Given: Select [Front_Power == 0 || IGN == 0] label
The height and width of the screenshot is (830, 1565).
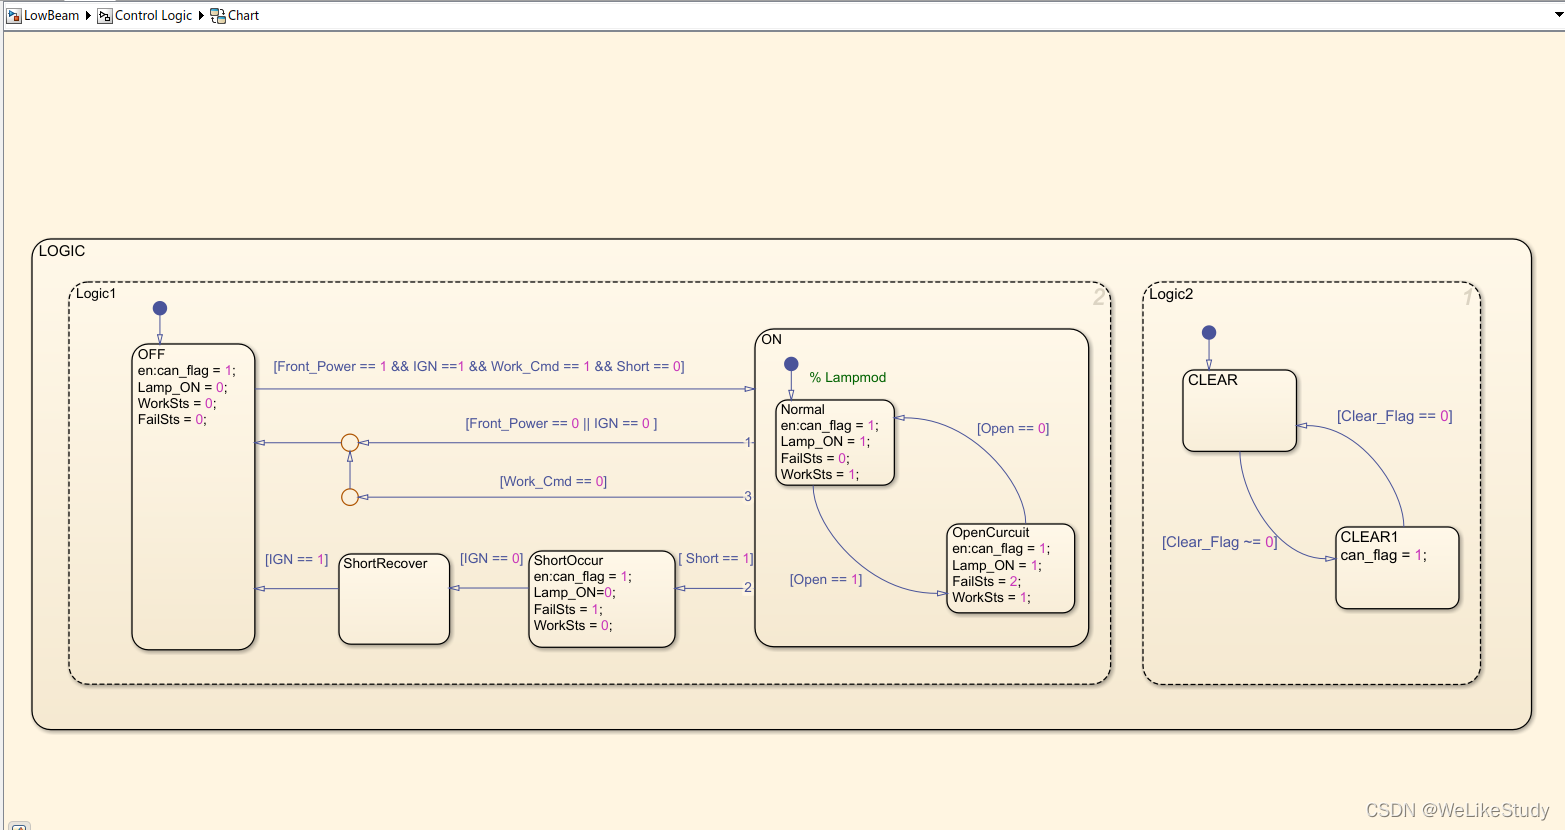Looking at the screenshot, I should tap(561, 424).
